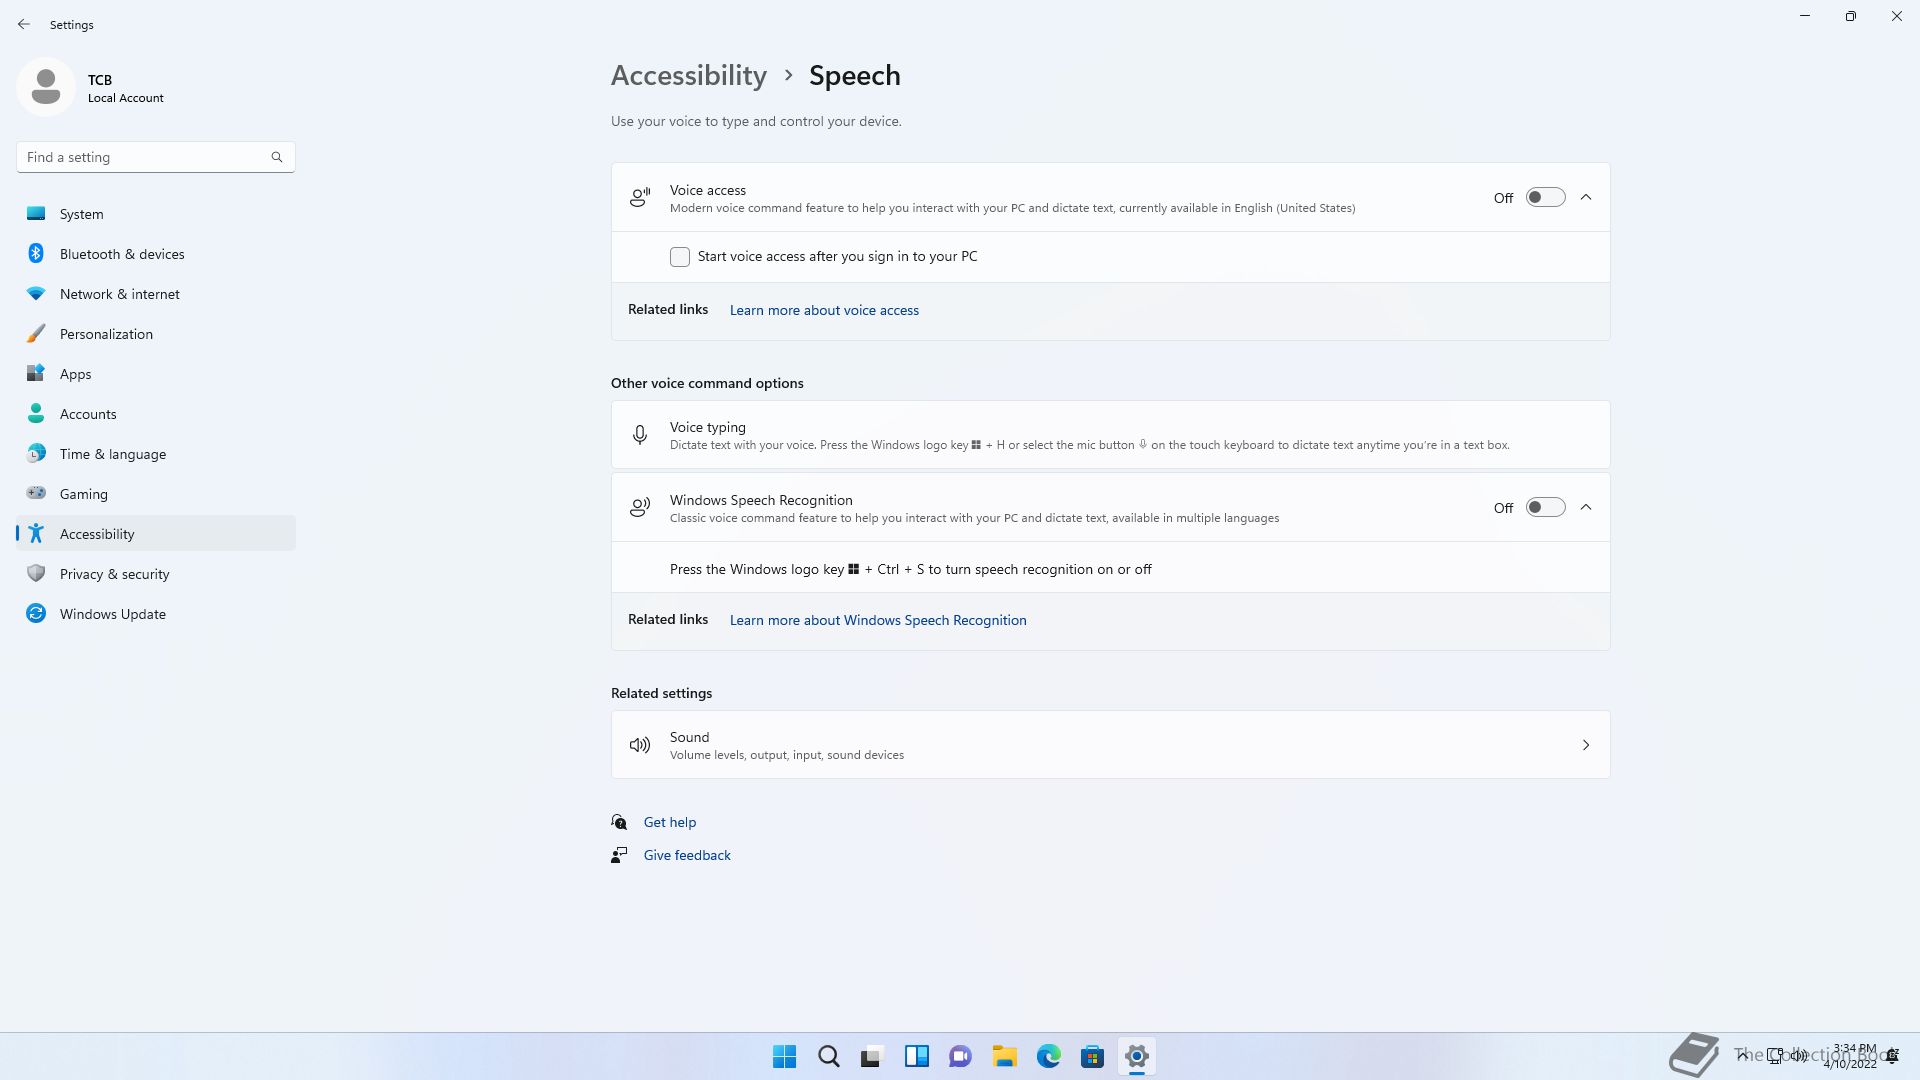Image resolution: width=1920 pixels, height=1080 pixels.
Task: Open File Explorer from taskbar
Action: (x=1005, y=1056)
